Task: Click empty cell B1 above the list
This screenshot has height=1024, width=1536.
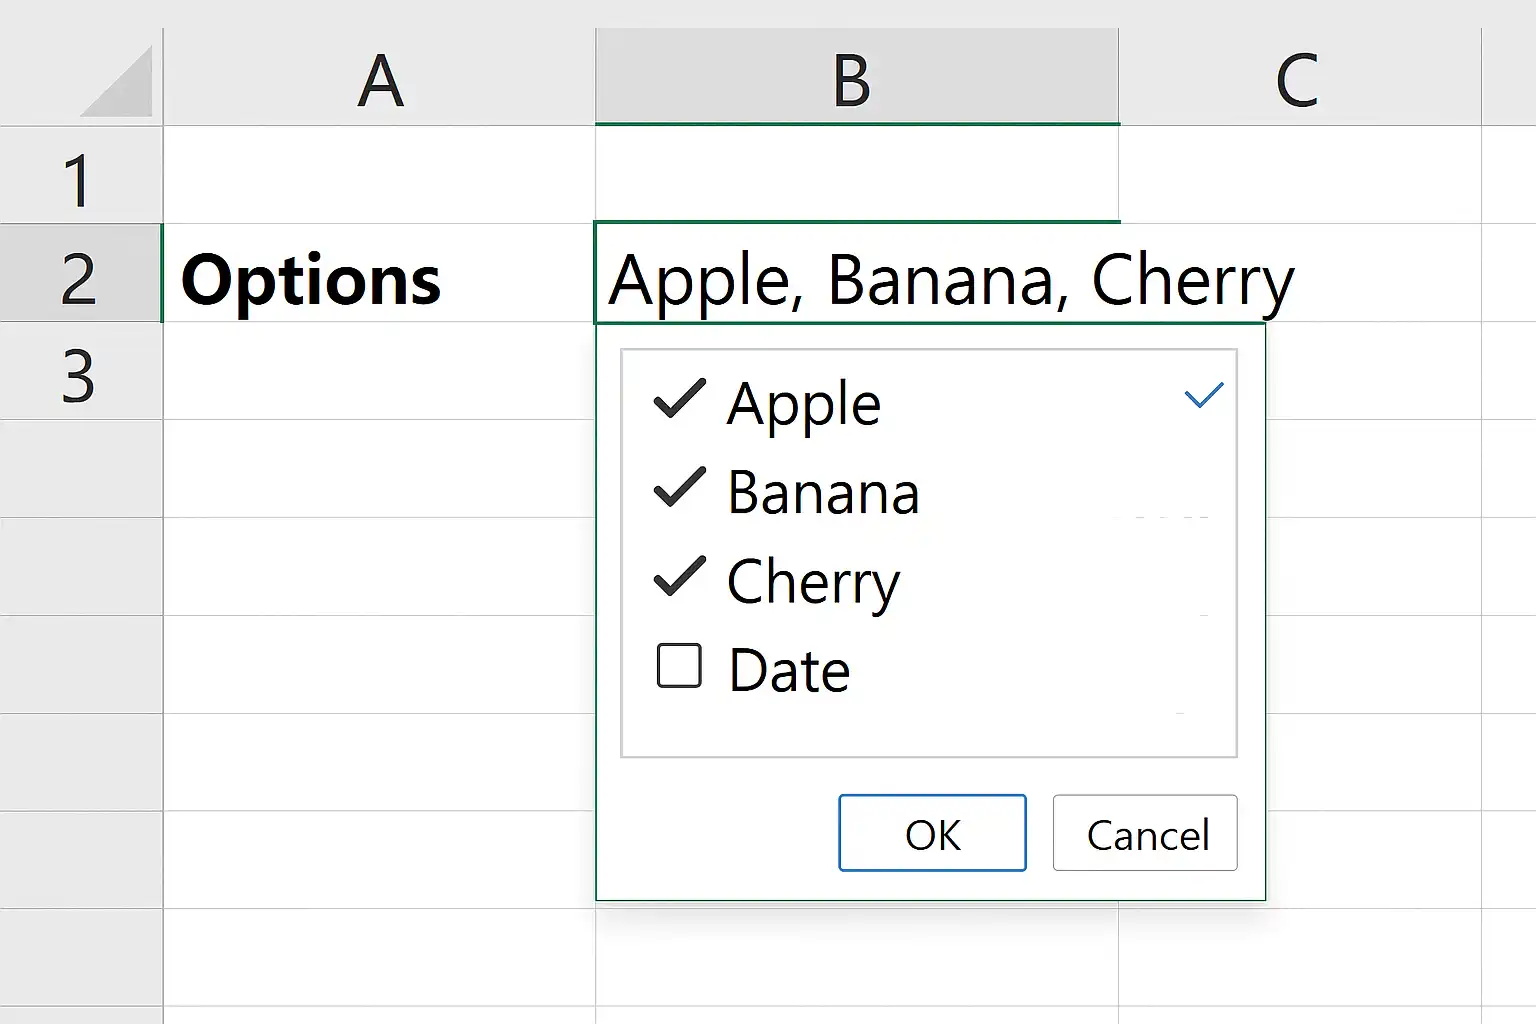Action: tap(857, 175)
